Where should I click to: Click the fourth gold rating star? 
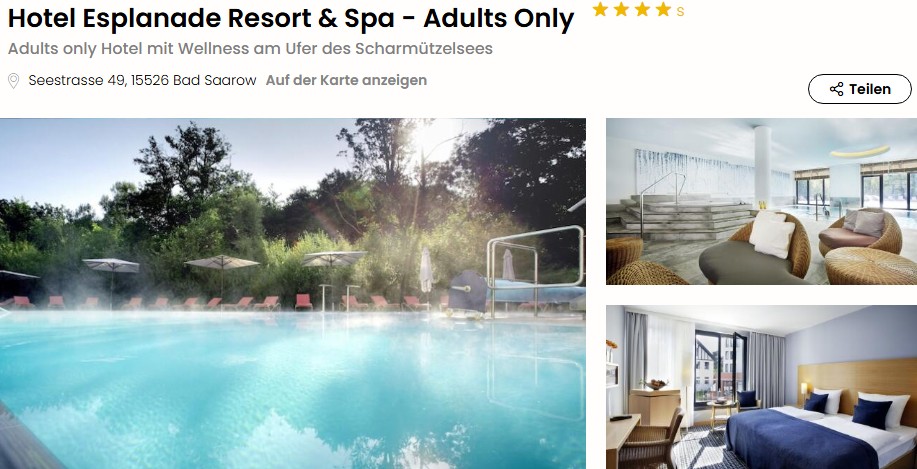tap(663, 9)
